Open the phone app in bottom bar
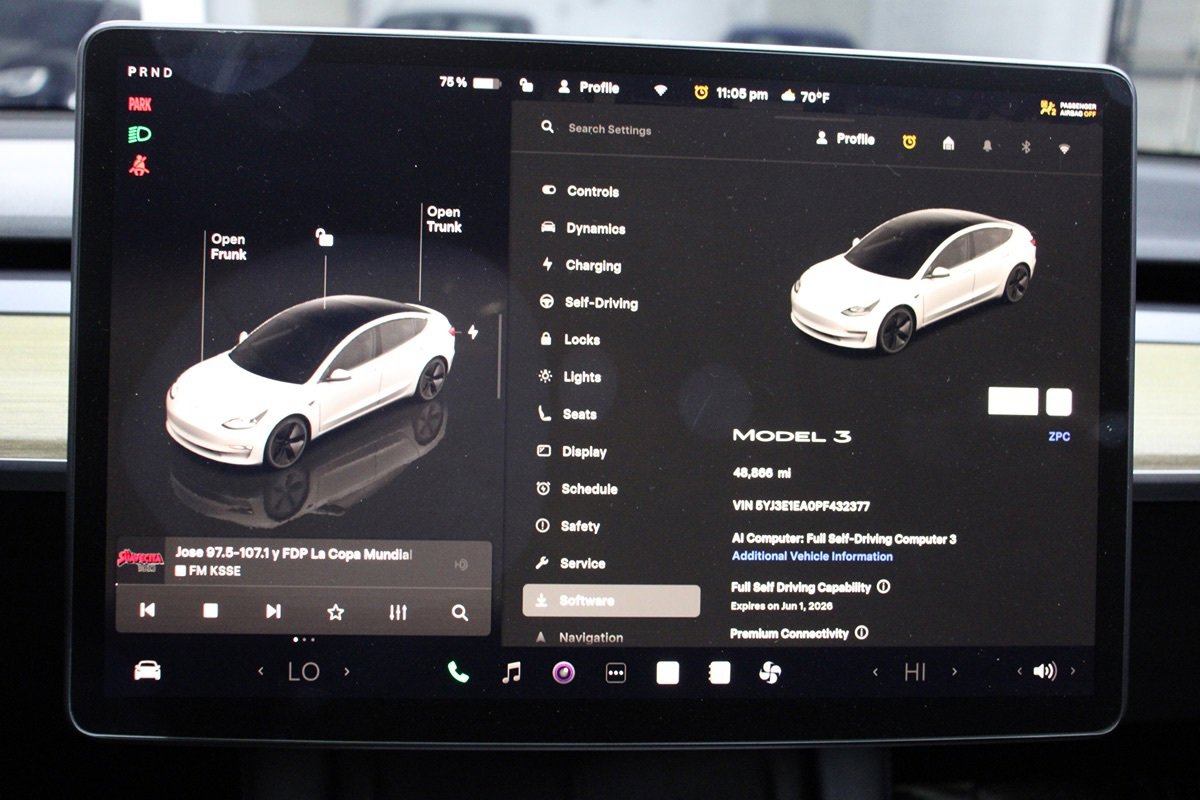The width and height of the screenshot is (1200, 800). [x=458, y=672]
